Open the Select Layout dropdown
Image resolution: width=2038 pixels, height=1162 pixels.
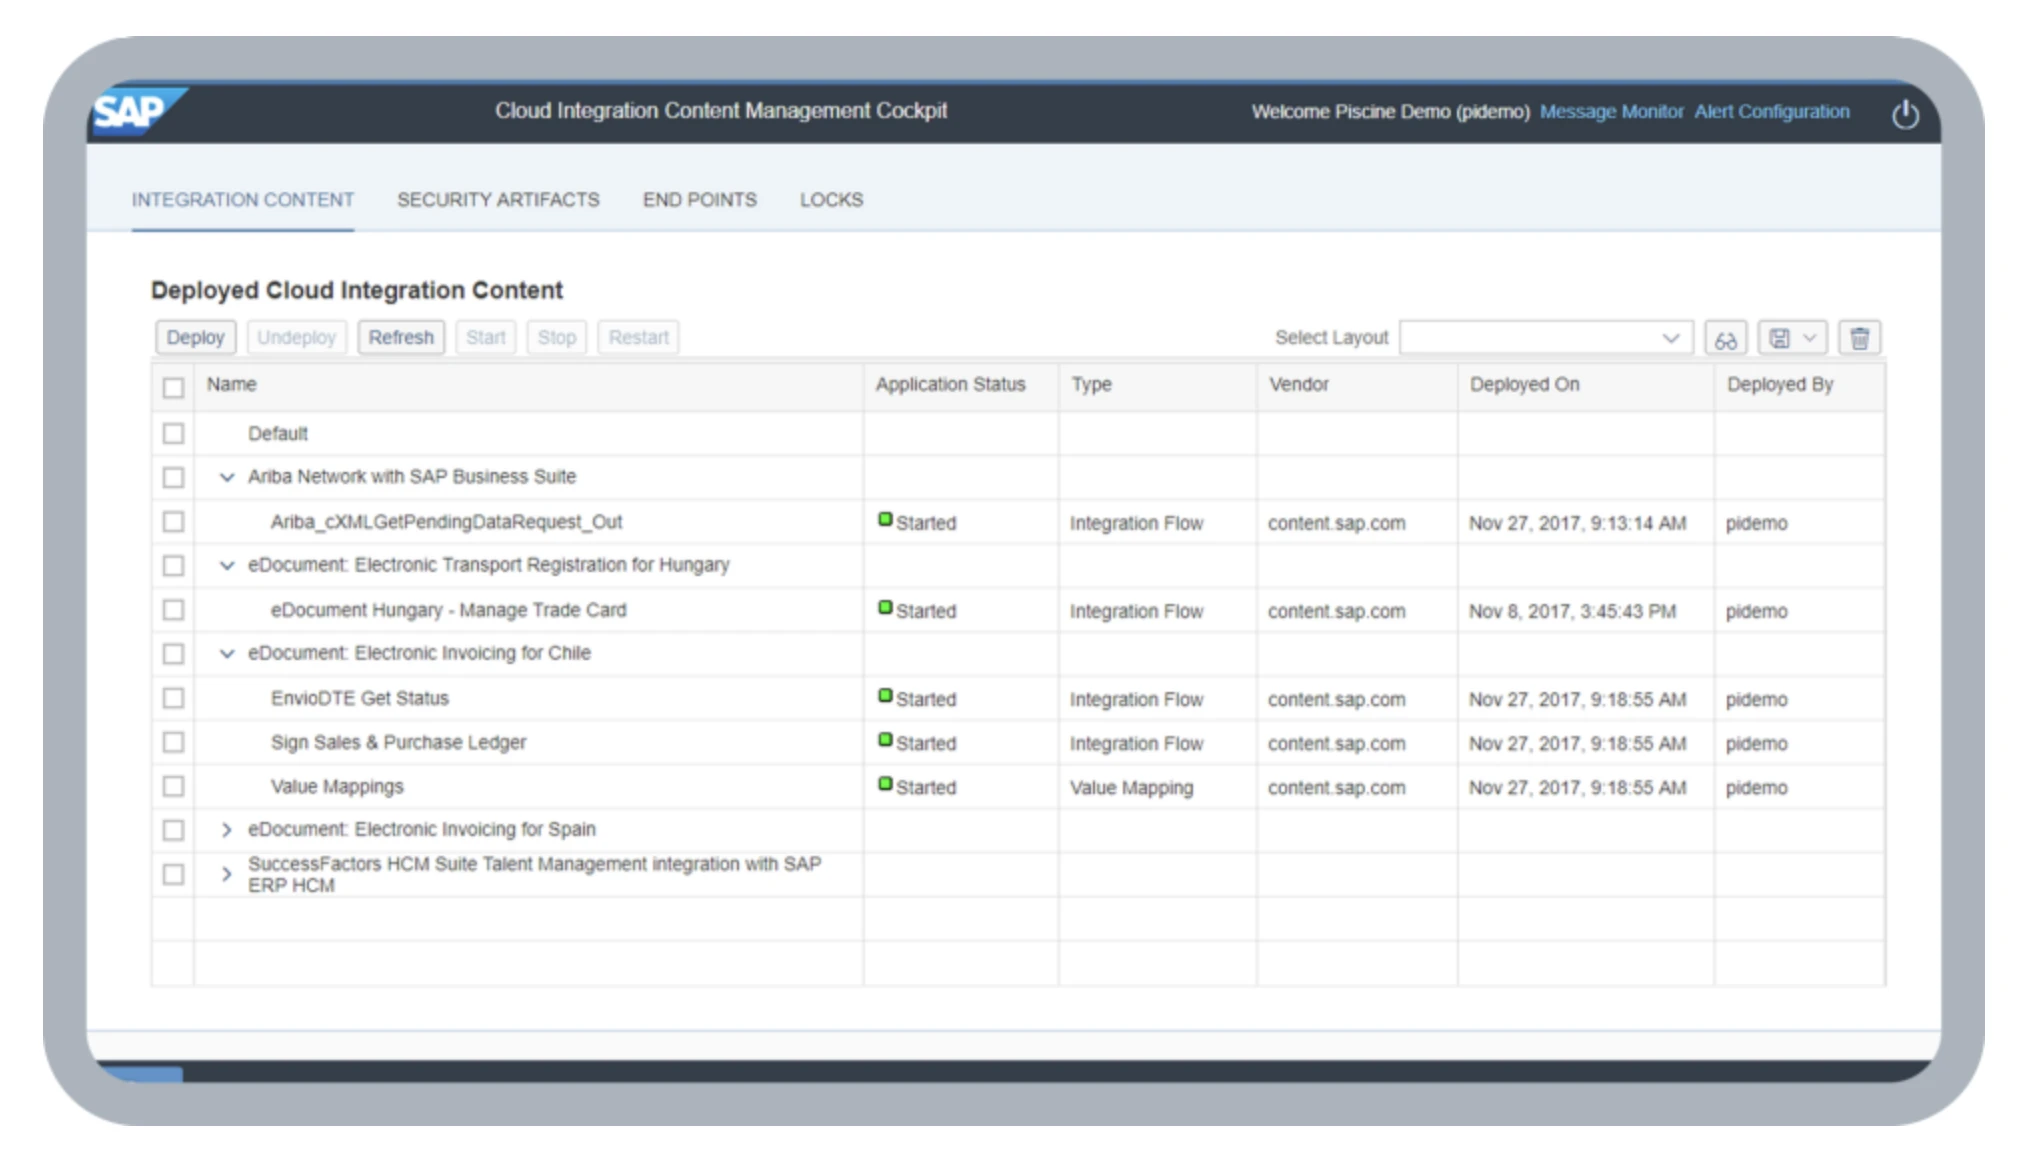1546,338
